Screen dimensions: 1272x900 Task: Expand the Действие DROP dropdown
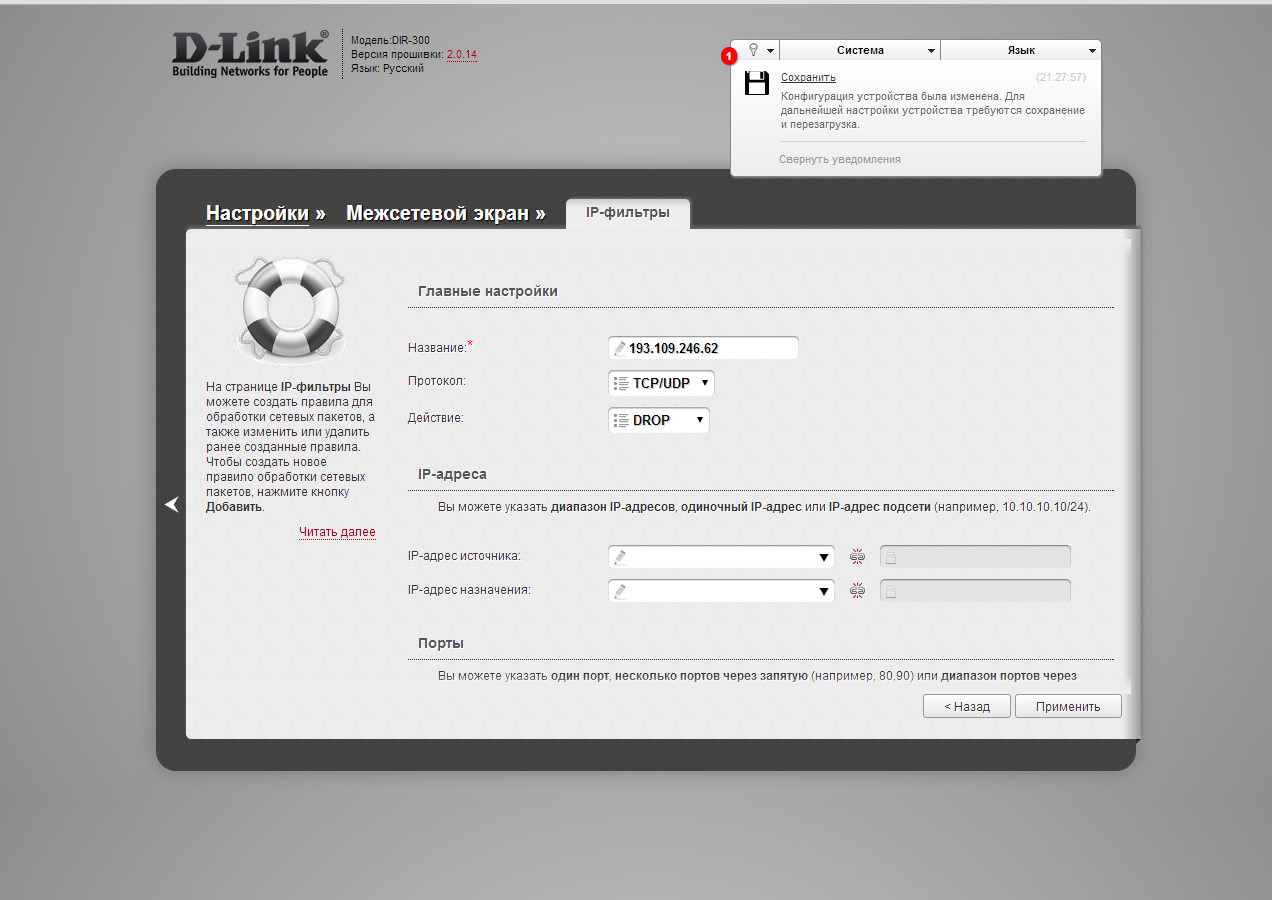point(659,421)
